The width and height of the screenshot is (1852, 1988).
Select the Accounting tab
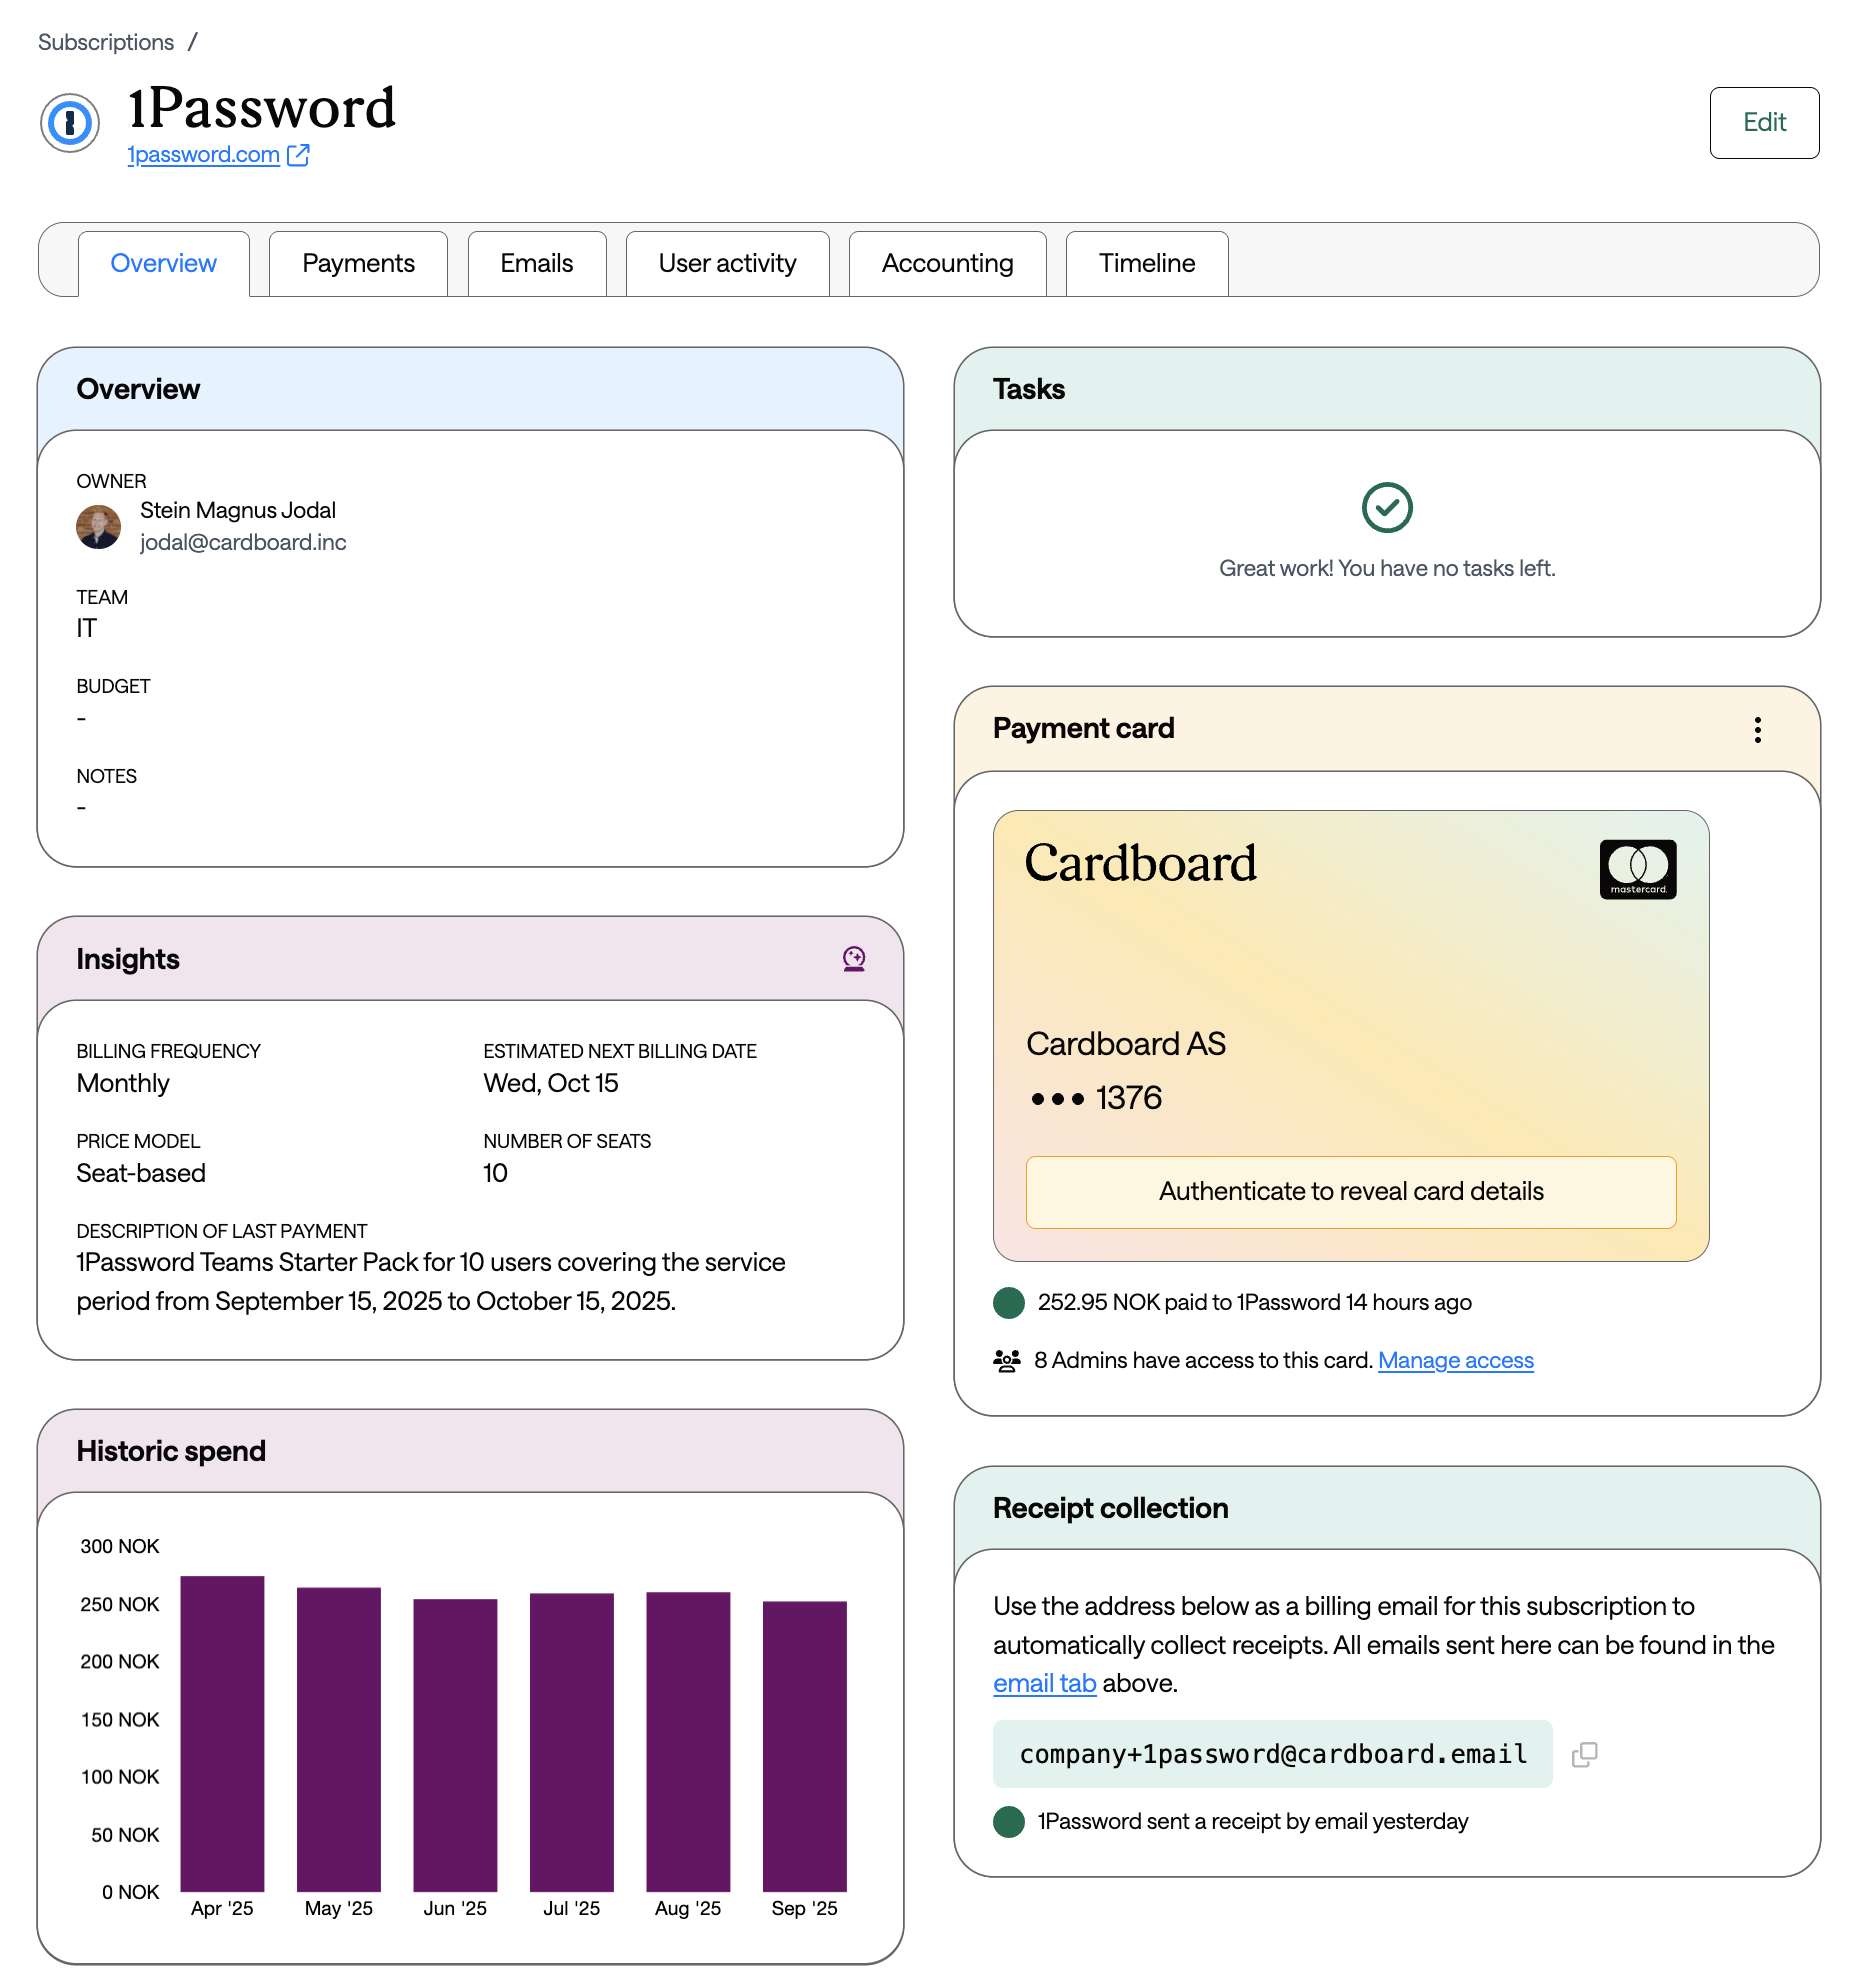point(948,263)
